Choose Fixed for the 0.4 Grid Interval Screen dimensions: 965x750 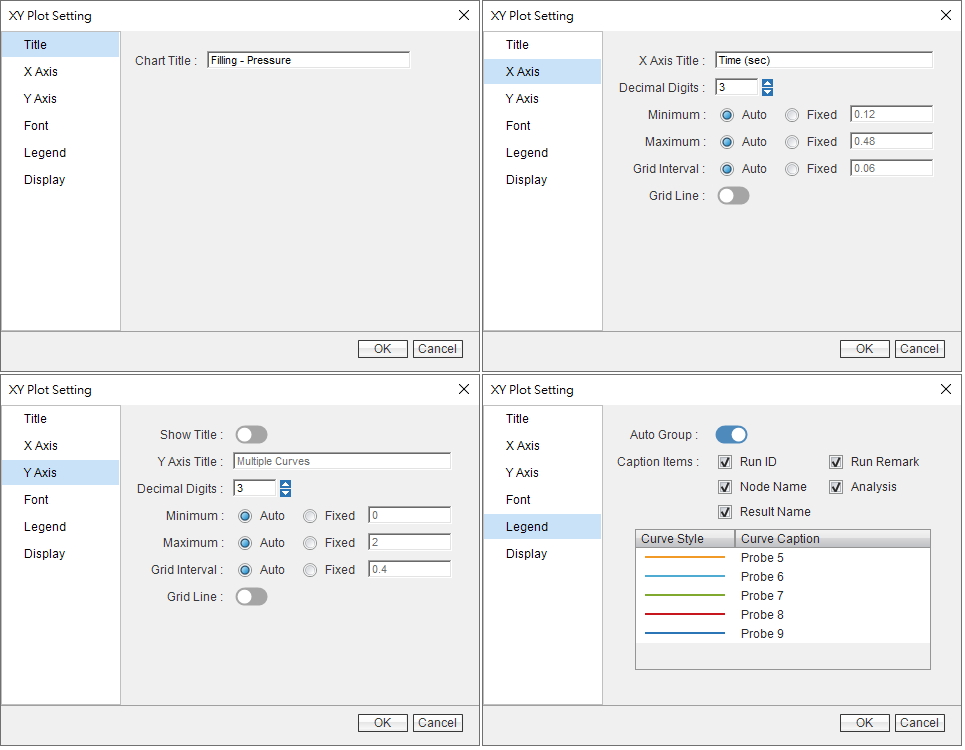tap(310, 570)
